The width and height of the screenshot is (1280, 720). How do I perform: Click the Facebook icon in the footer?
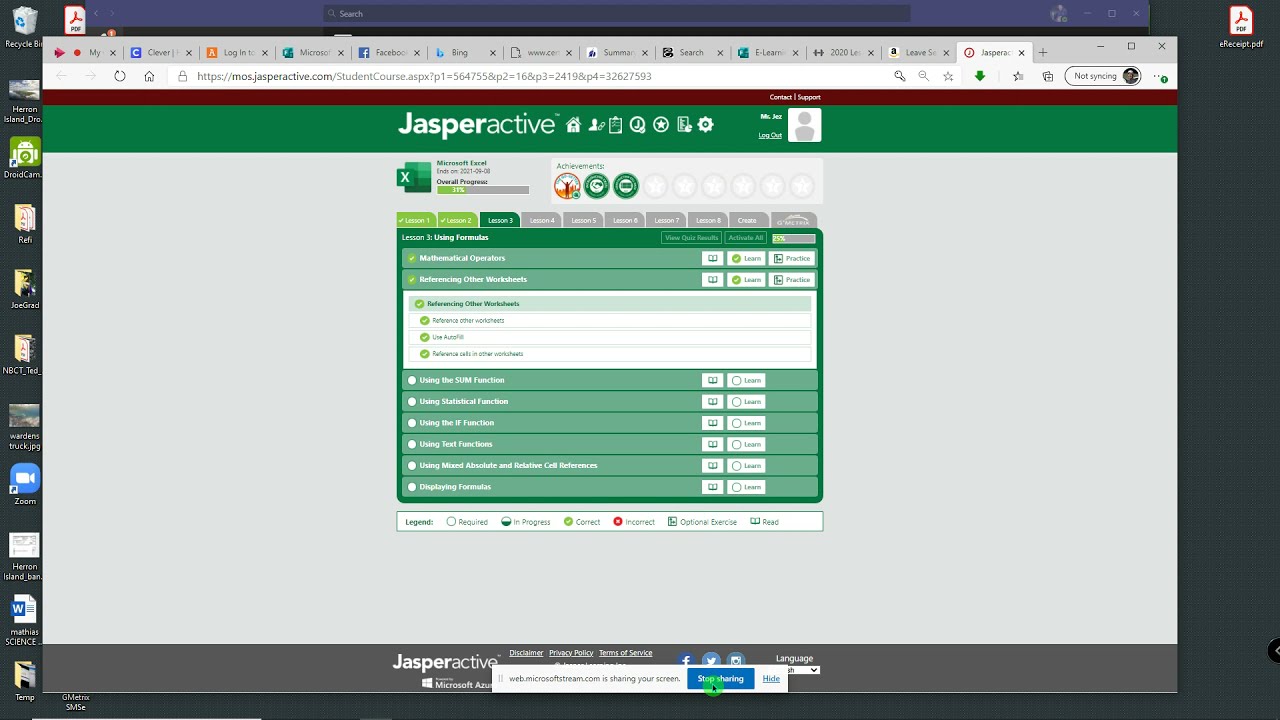tap(685, 660)
